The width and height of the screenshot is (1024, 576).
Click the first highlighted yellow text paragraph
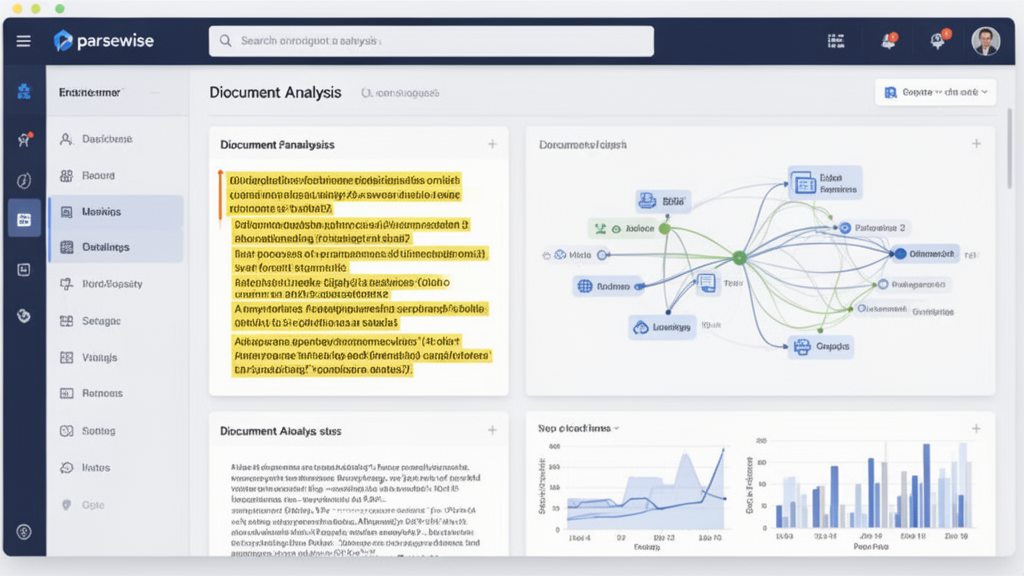(345, 194)
